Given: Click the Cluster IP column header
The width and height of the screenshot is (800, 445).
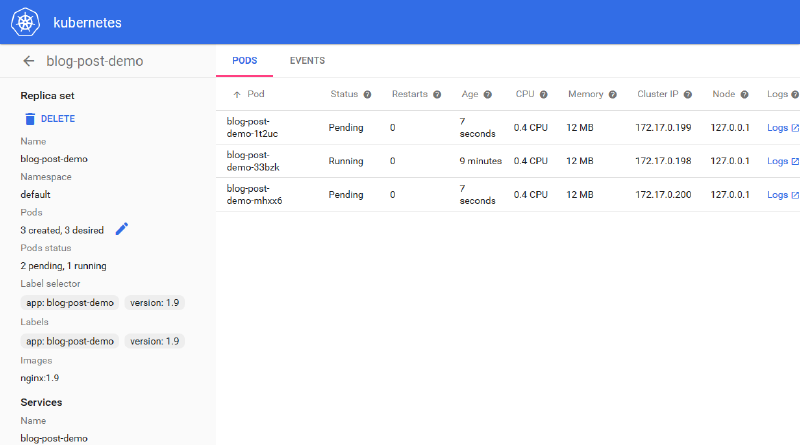Looking at the screenshot, I should click(x=658, y=94).
